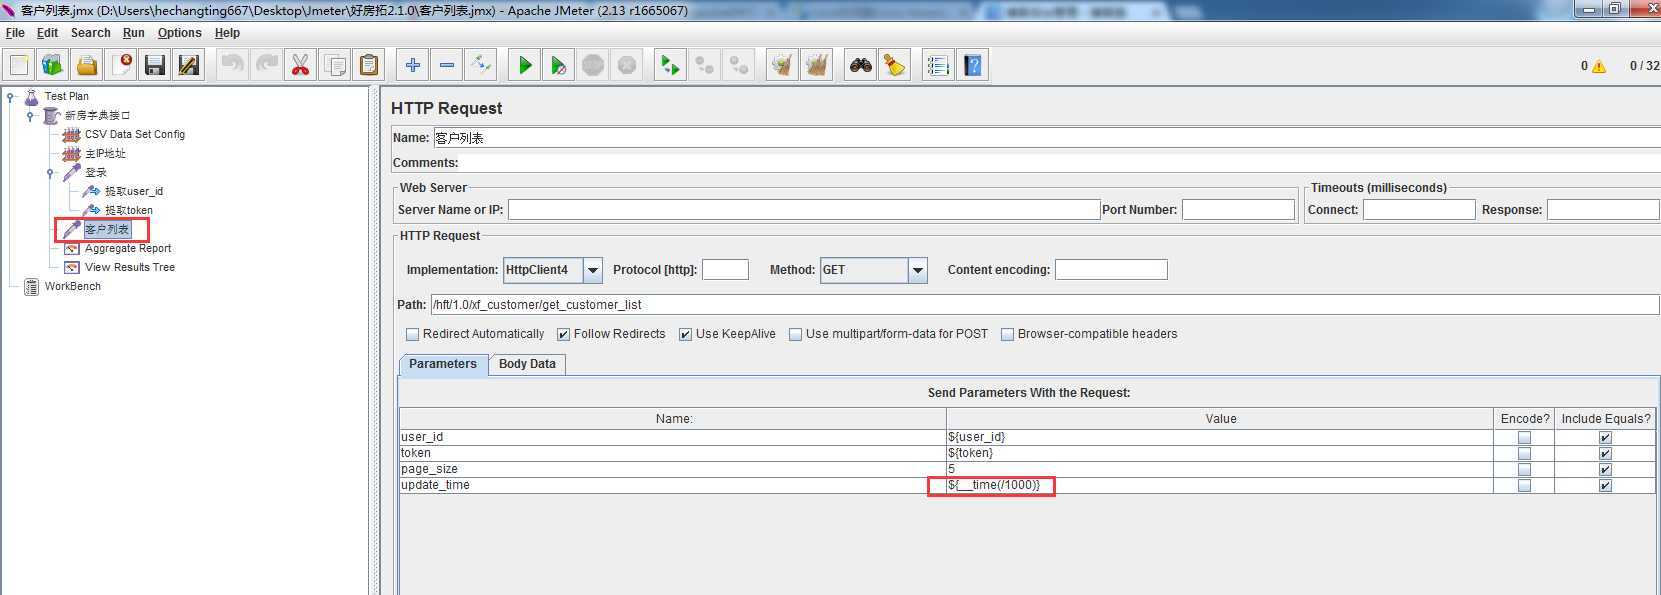Click the Close test plan icon
The image size is (1661, 595).
click(121, 65)
